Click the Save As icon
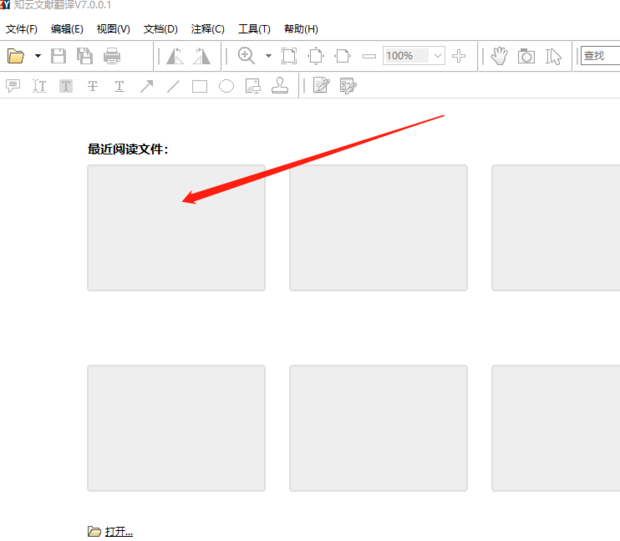The image size is (620, 541). [x=85, y=56]
